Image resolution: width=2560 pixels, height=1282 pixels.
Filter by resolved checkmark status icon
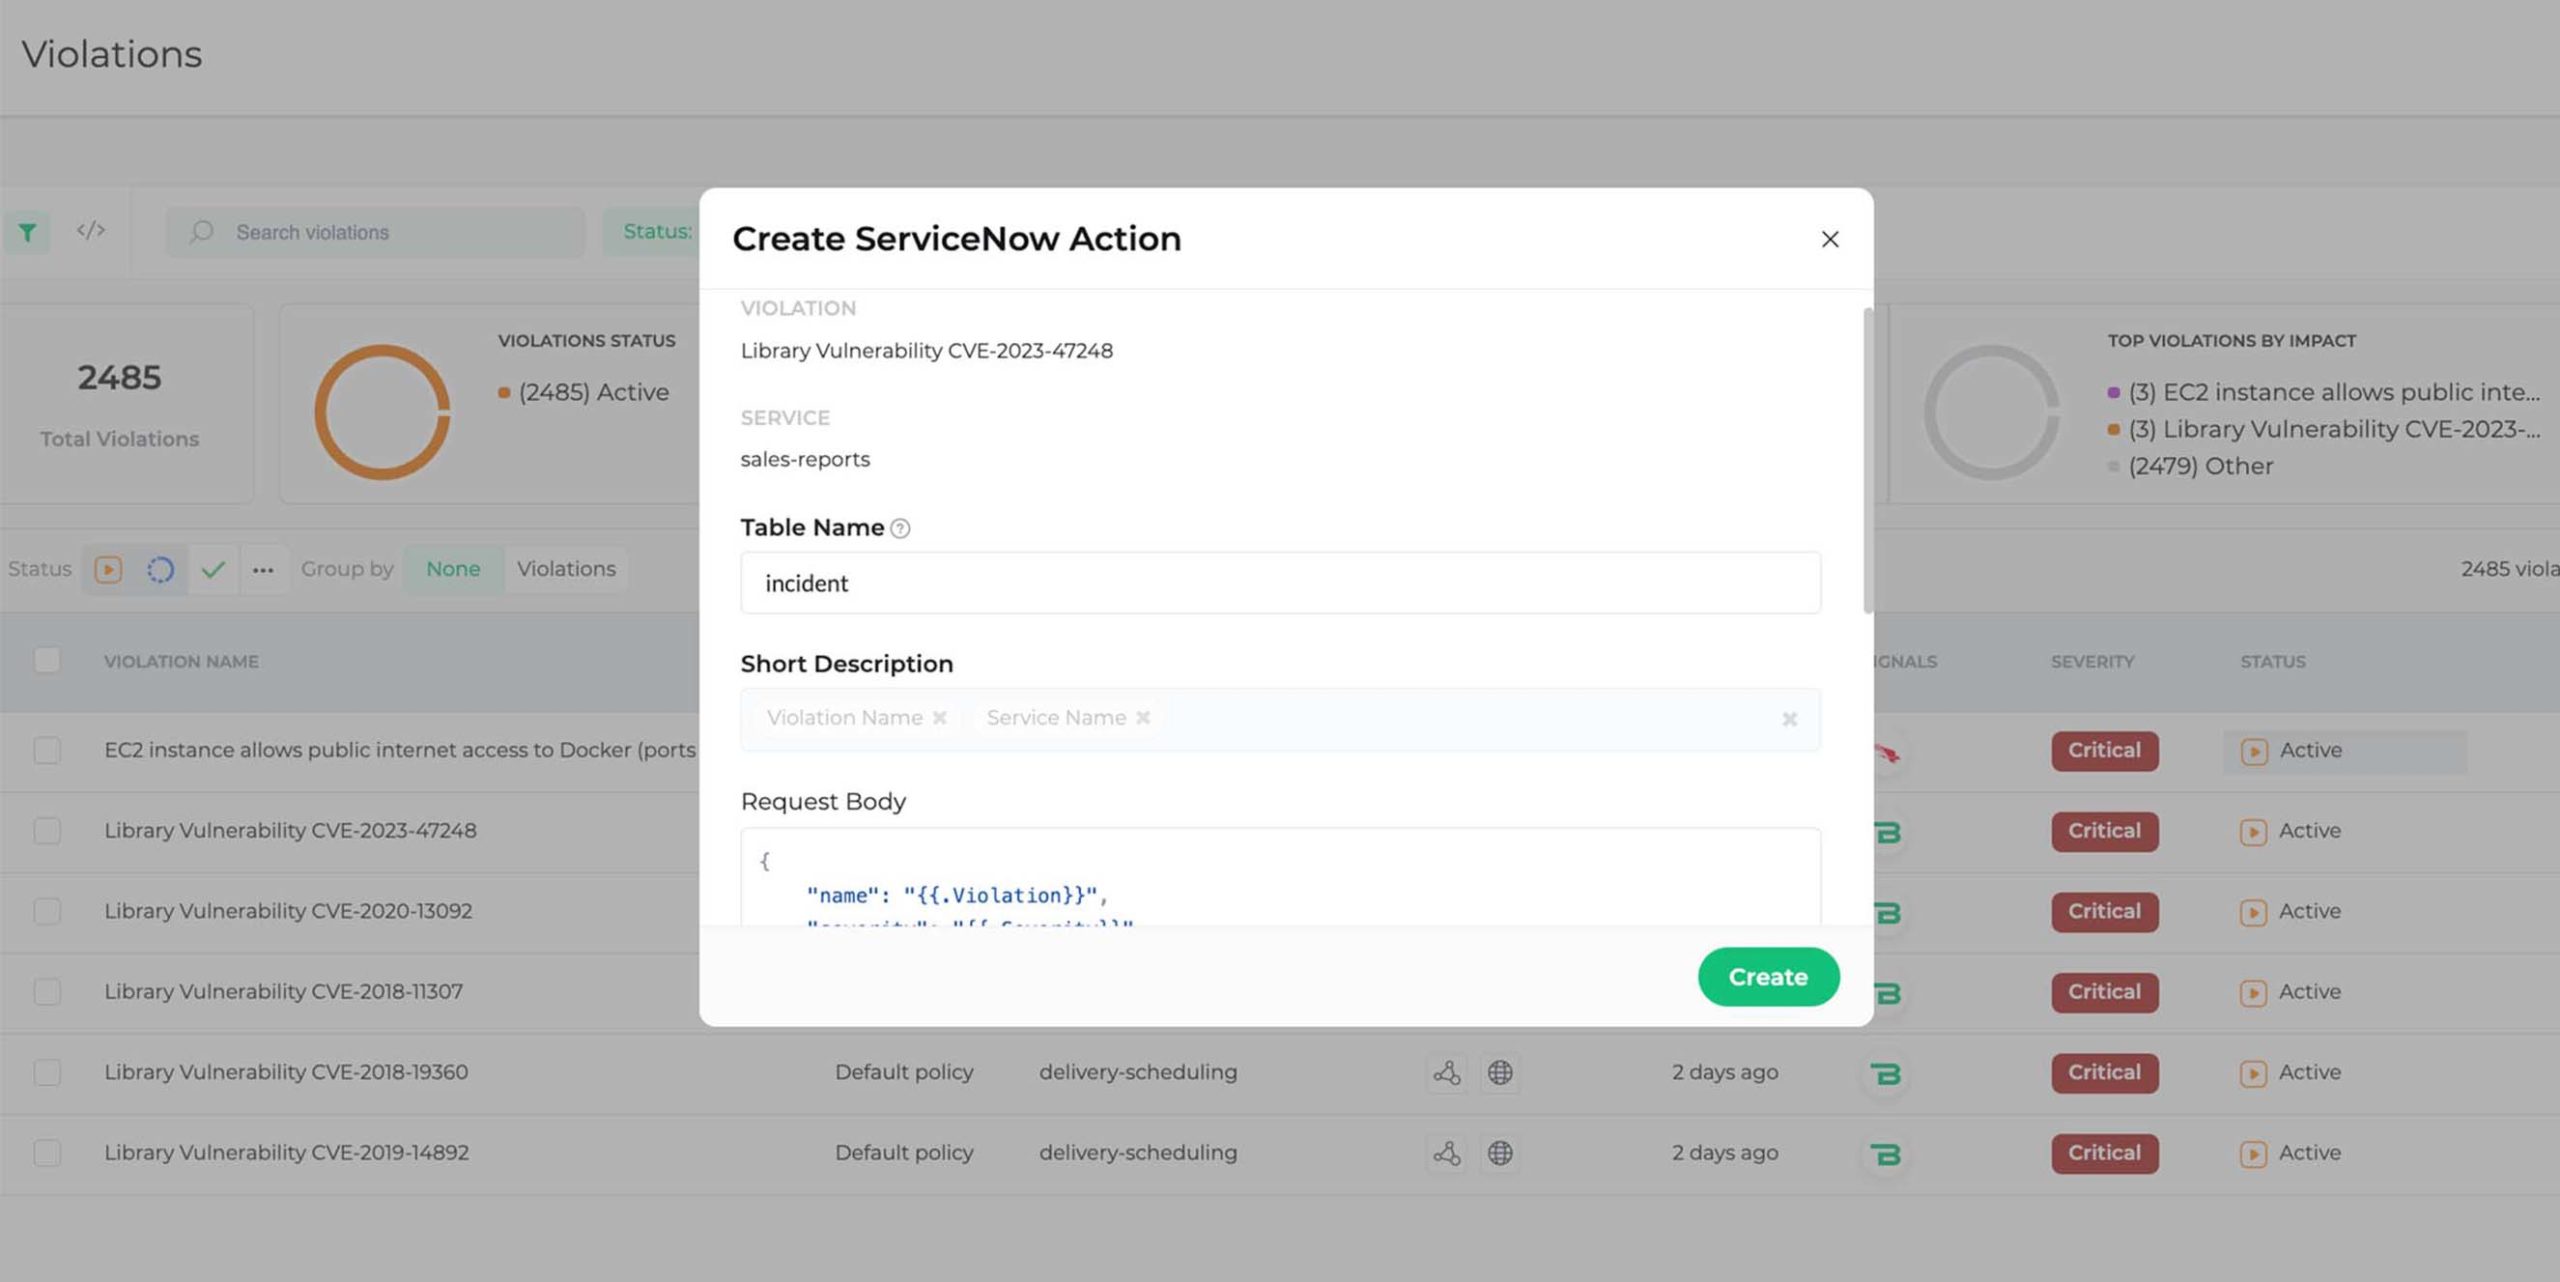213,569
